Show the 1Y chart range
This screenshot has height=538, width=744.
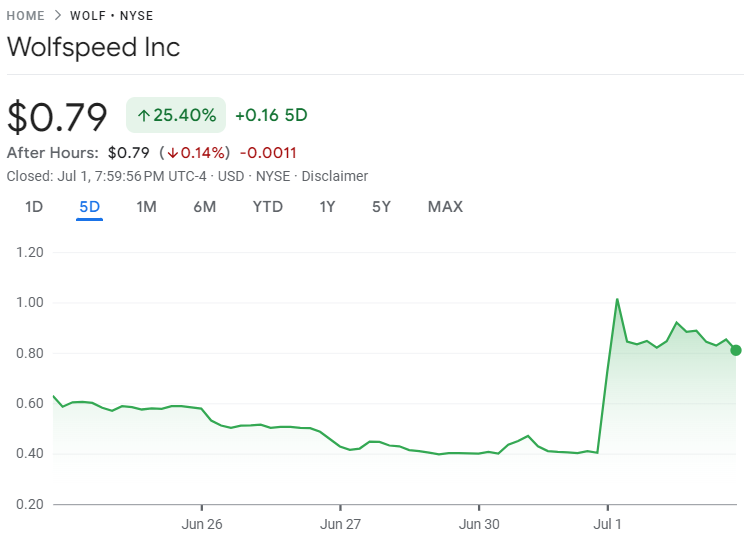pyautogui.click(x=327, y=207)
